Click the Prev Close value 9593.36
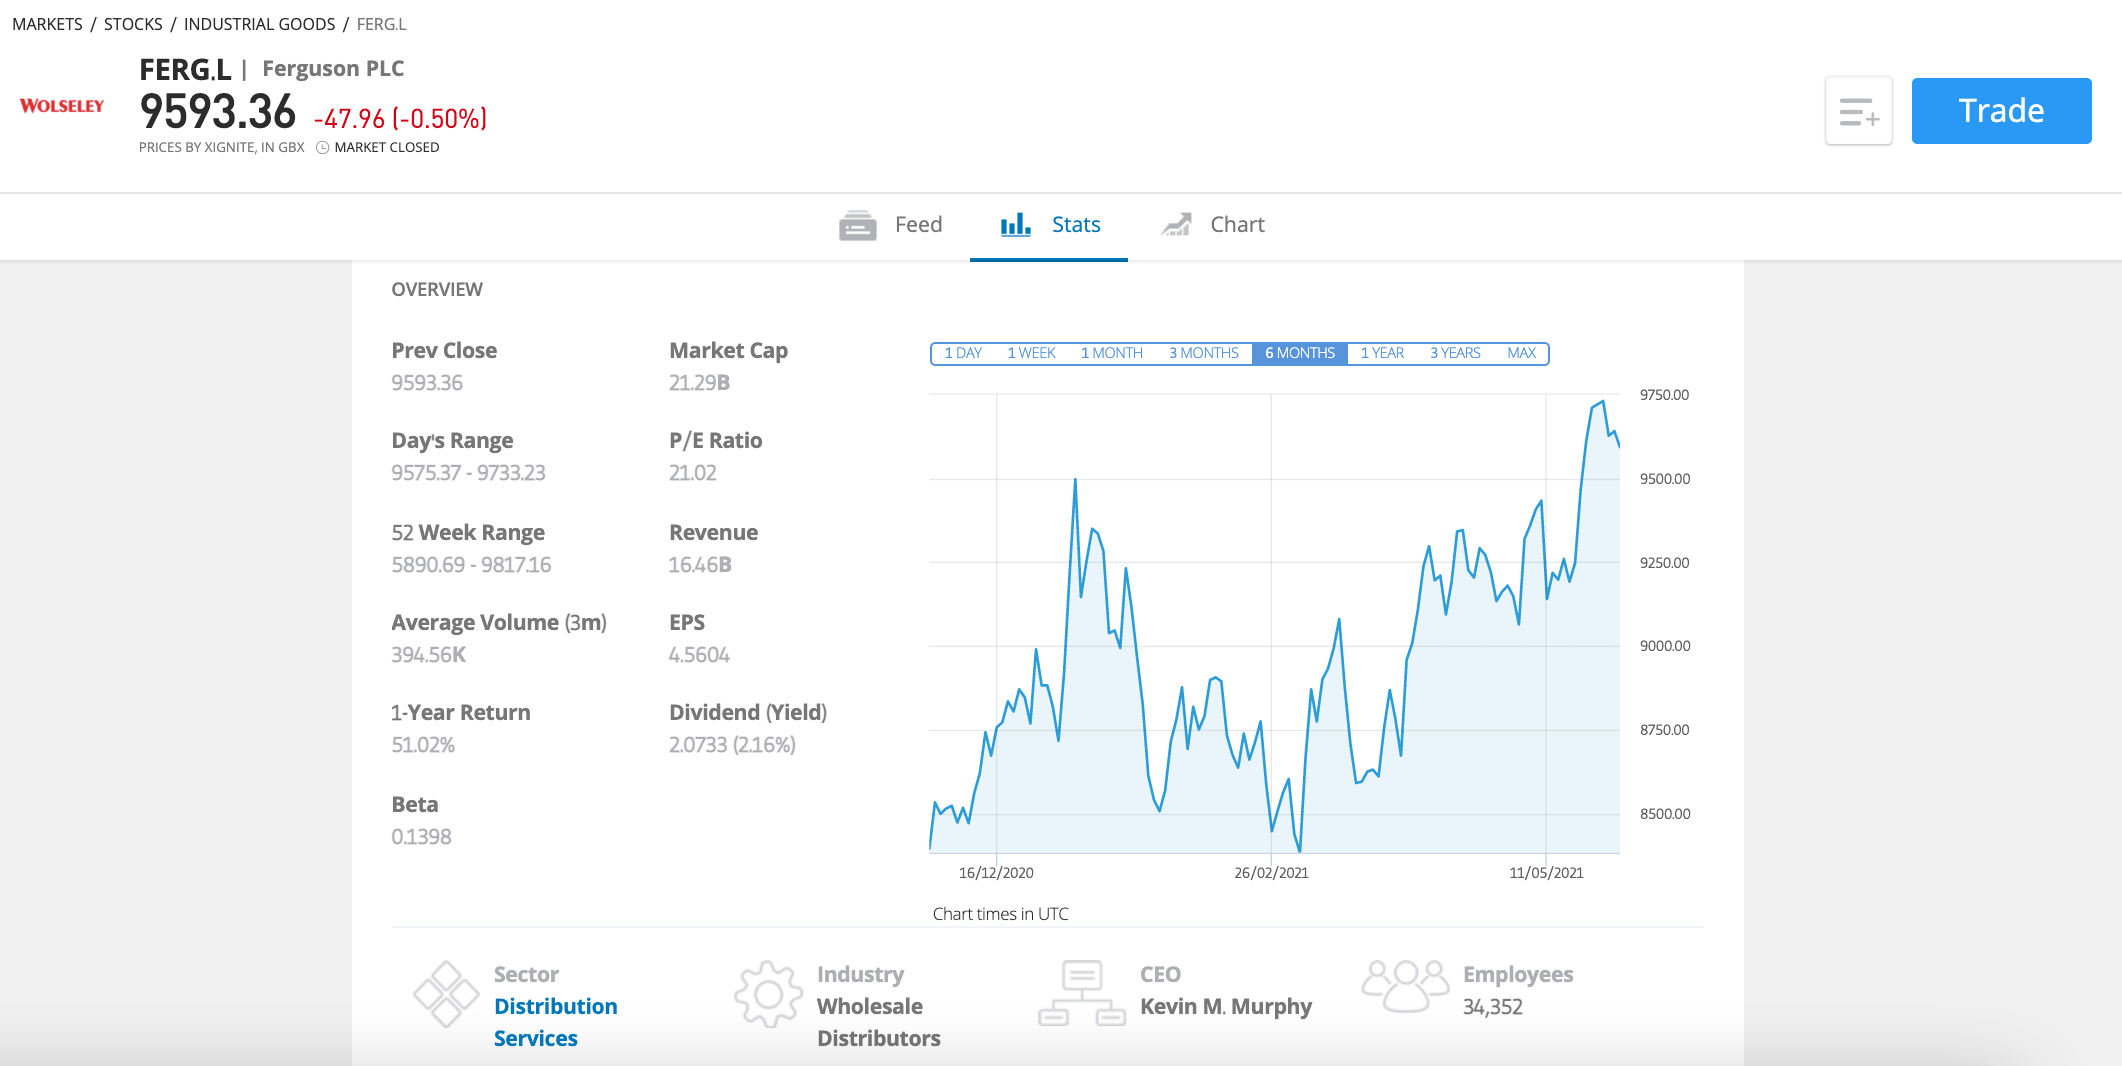 point(427,383)
